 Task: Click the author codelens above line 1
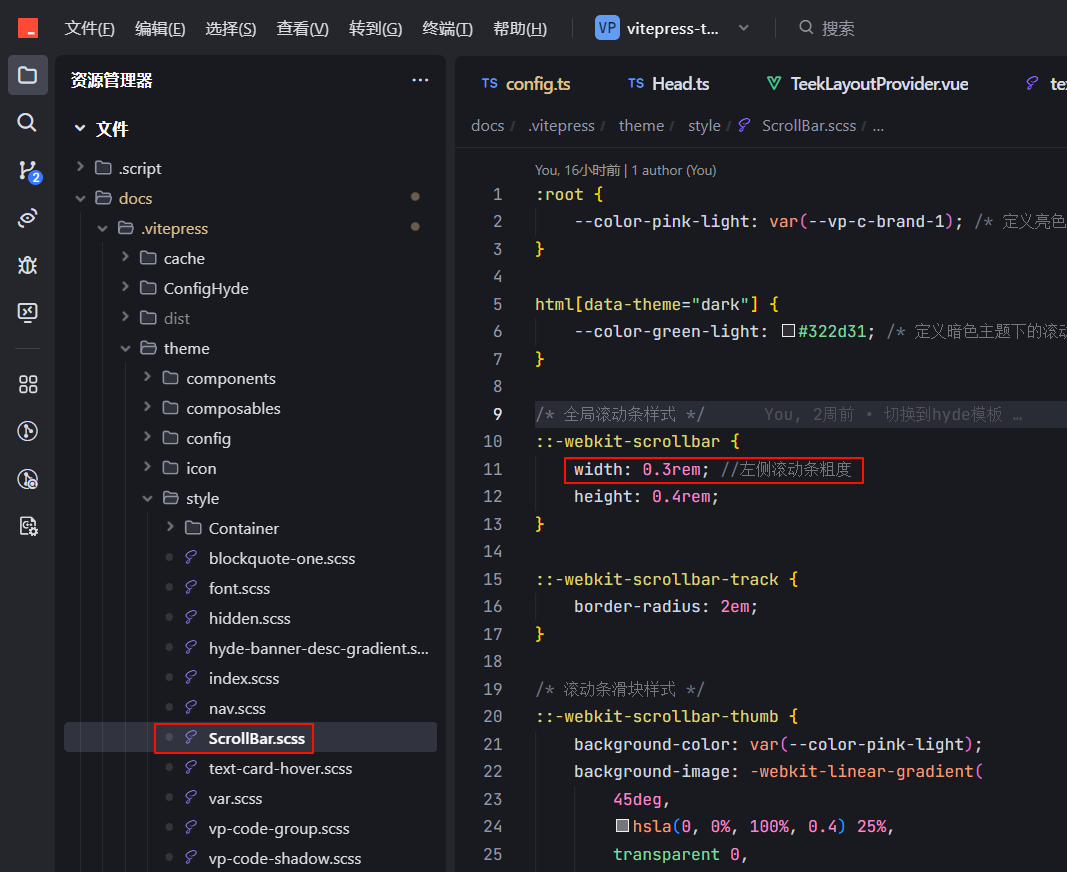[x=625, y=170]
